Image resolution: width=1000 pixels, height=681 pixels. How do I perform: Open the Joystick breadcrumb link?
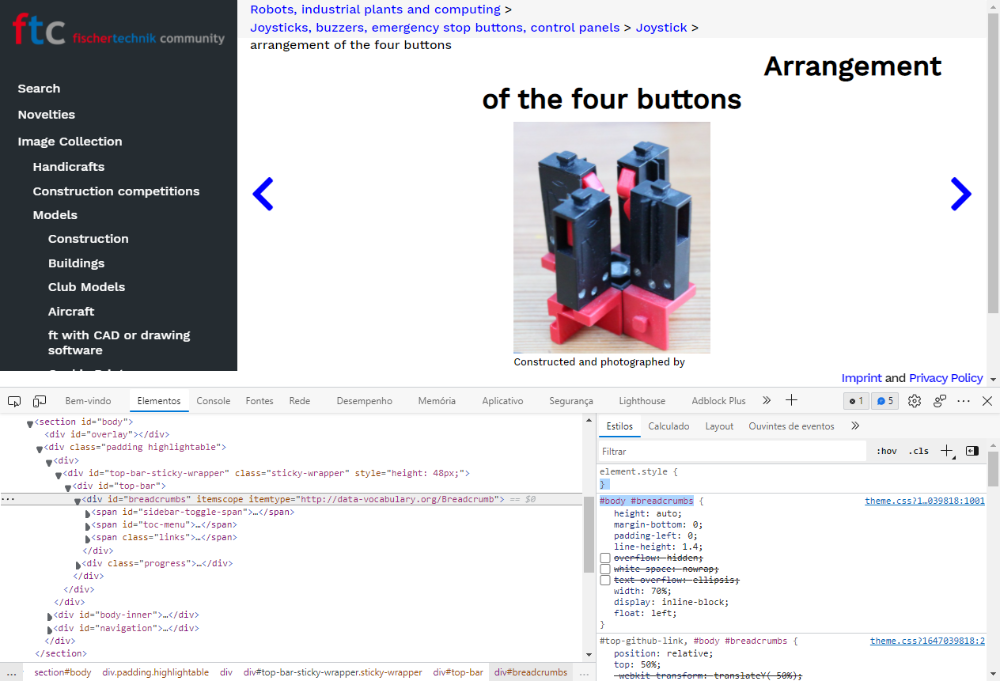661,27
